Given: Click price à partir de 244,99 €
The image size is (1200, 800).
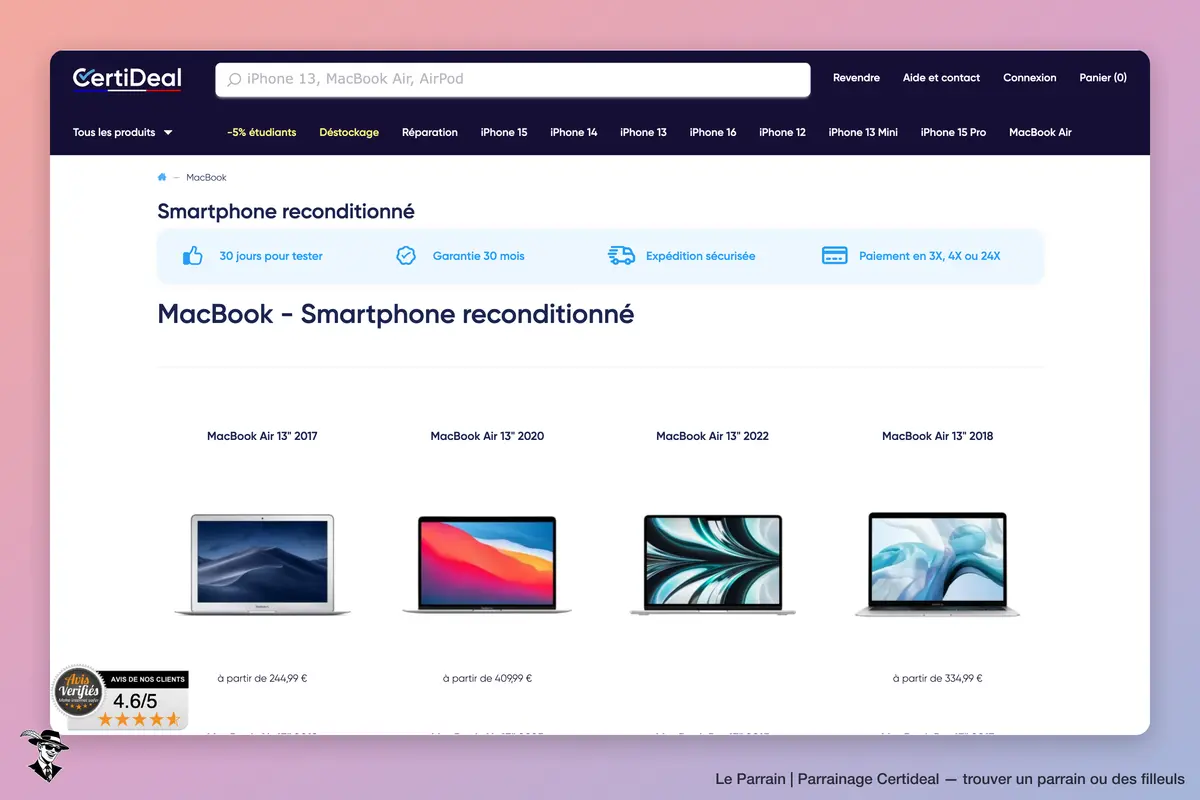Looking at the screenshot, I should tap(262, 678).
